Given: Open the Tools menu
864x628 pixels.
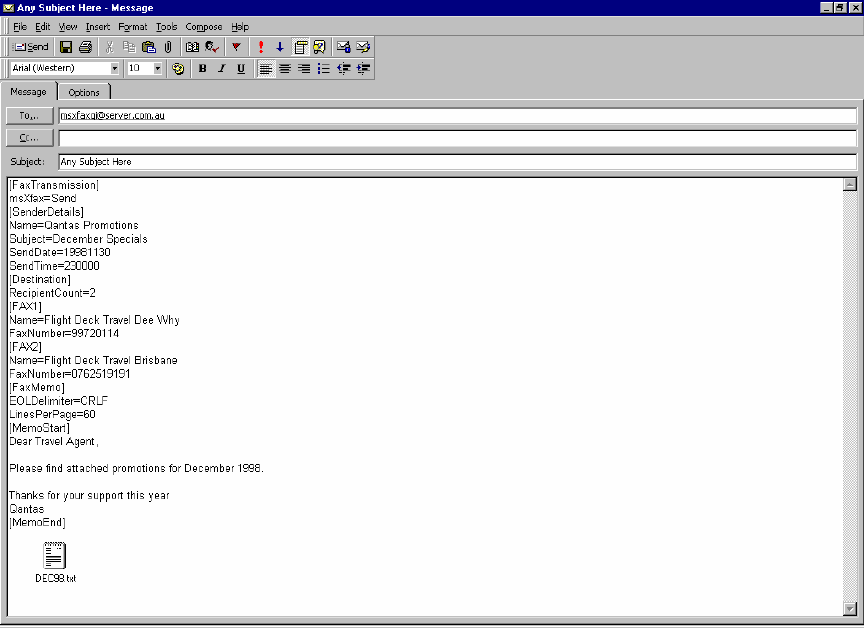Looking at the screenshot, I should 166,26.
